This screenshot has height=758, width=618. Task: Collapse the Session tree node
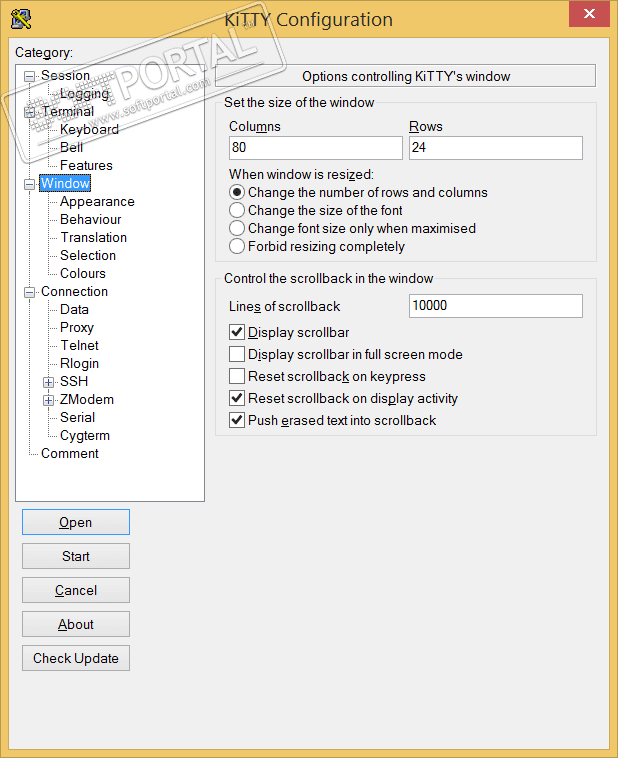click(29, 76)
